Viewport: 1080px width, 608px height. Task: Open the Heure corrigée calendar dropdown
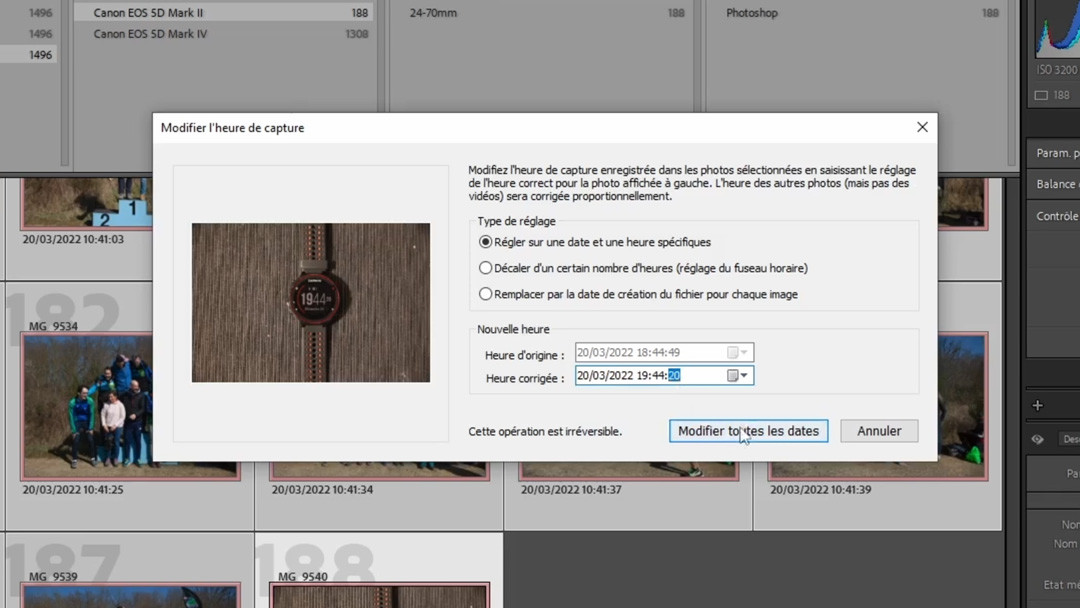(x=738, y=375)
